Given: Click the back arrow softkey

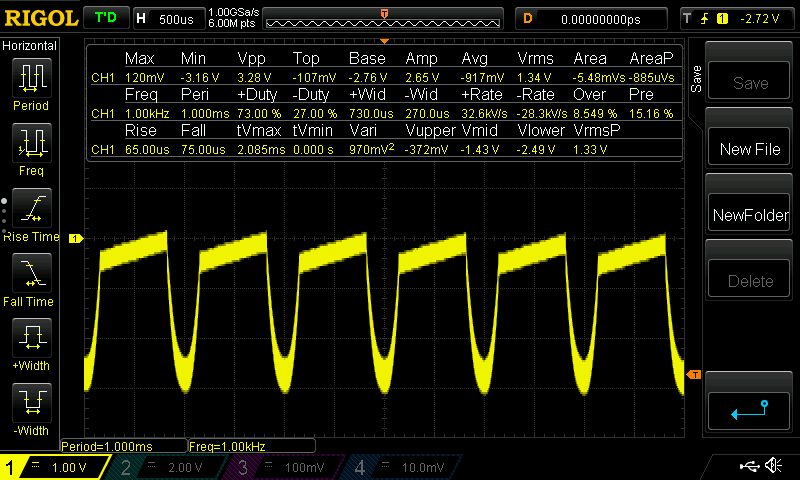Looking at the screenshot, I should click(x=749, y=411).
